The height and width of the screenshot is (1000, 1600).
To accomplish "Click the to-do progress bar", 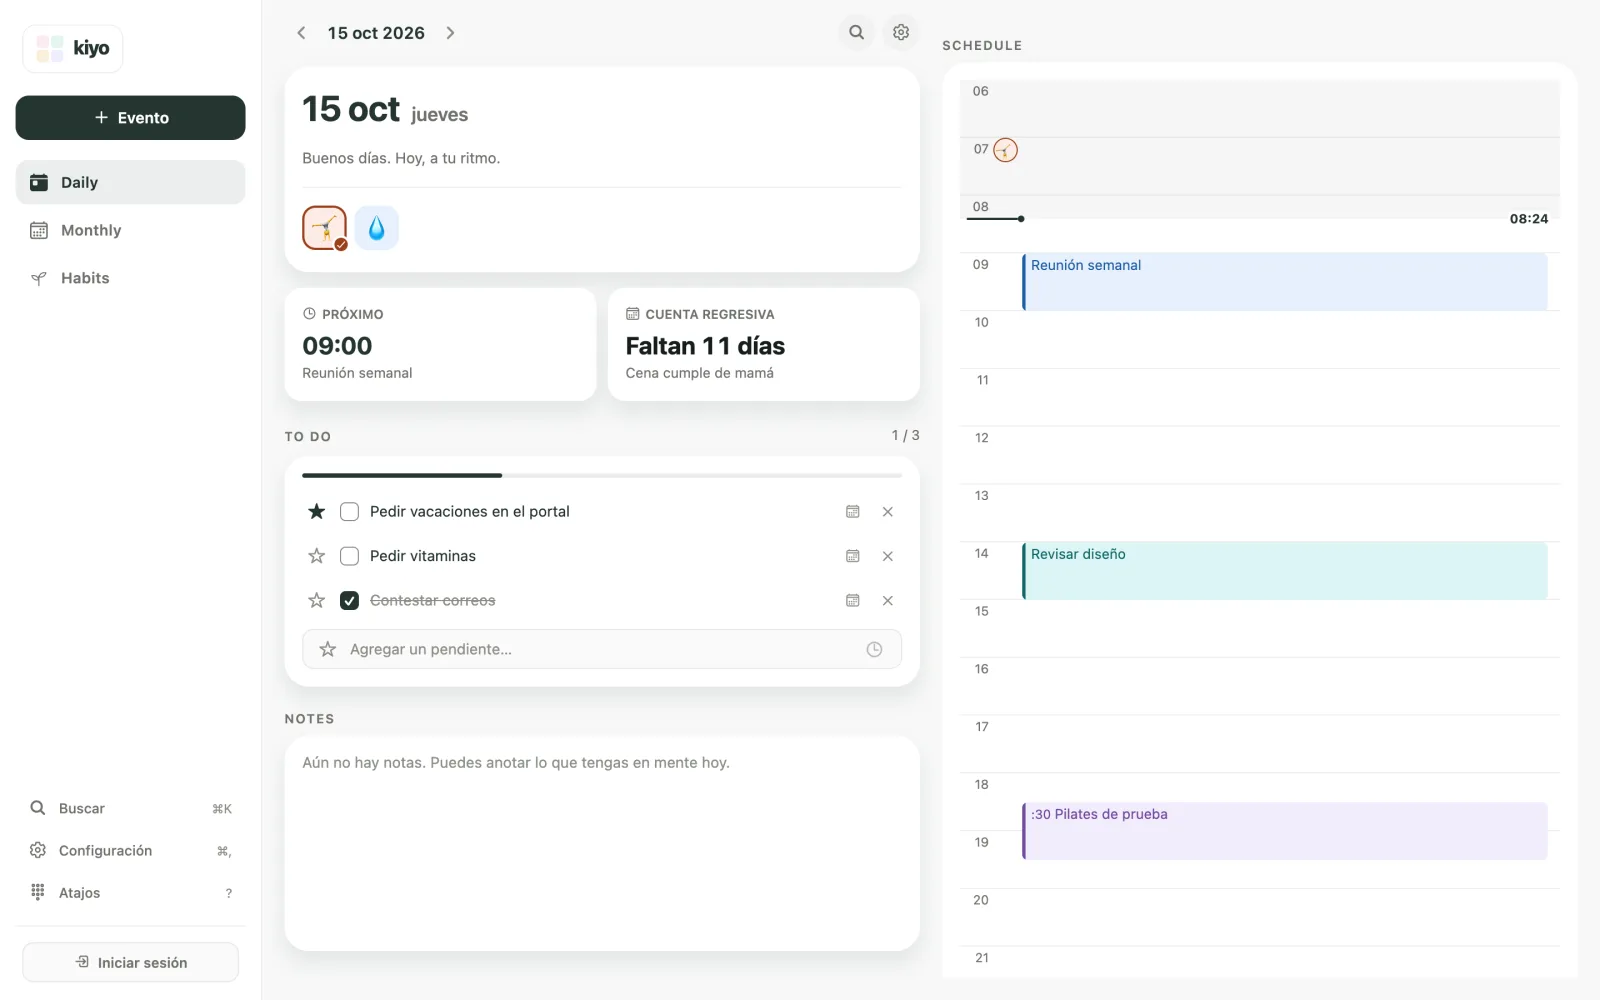I will click(601, 475).
